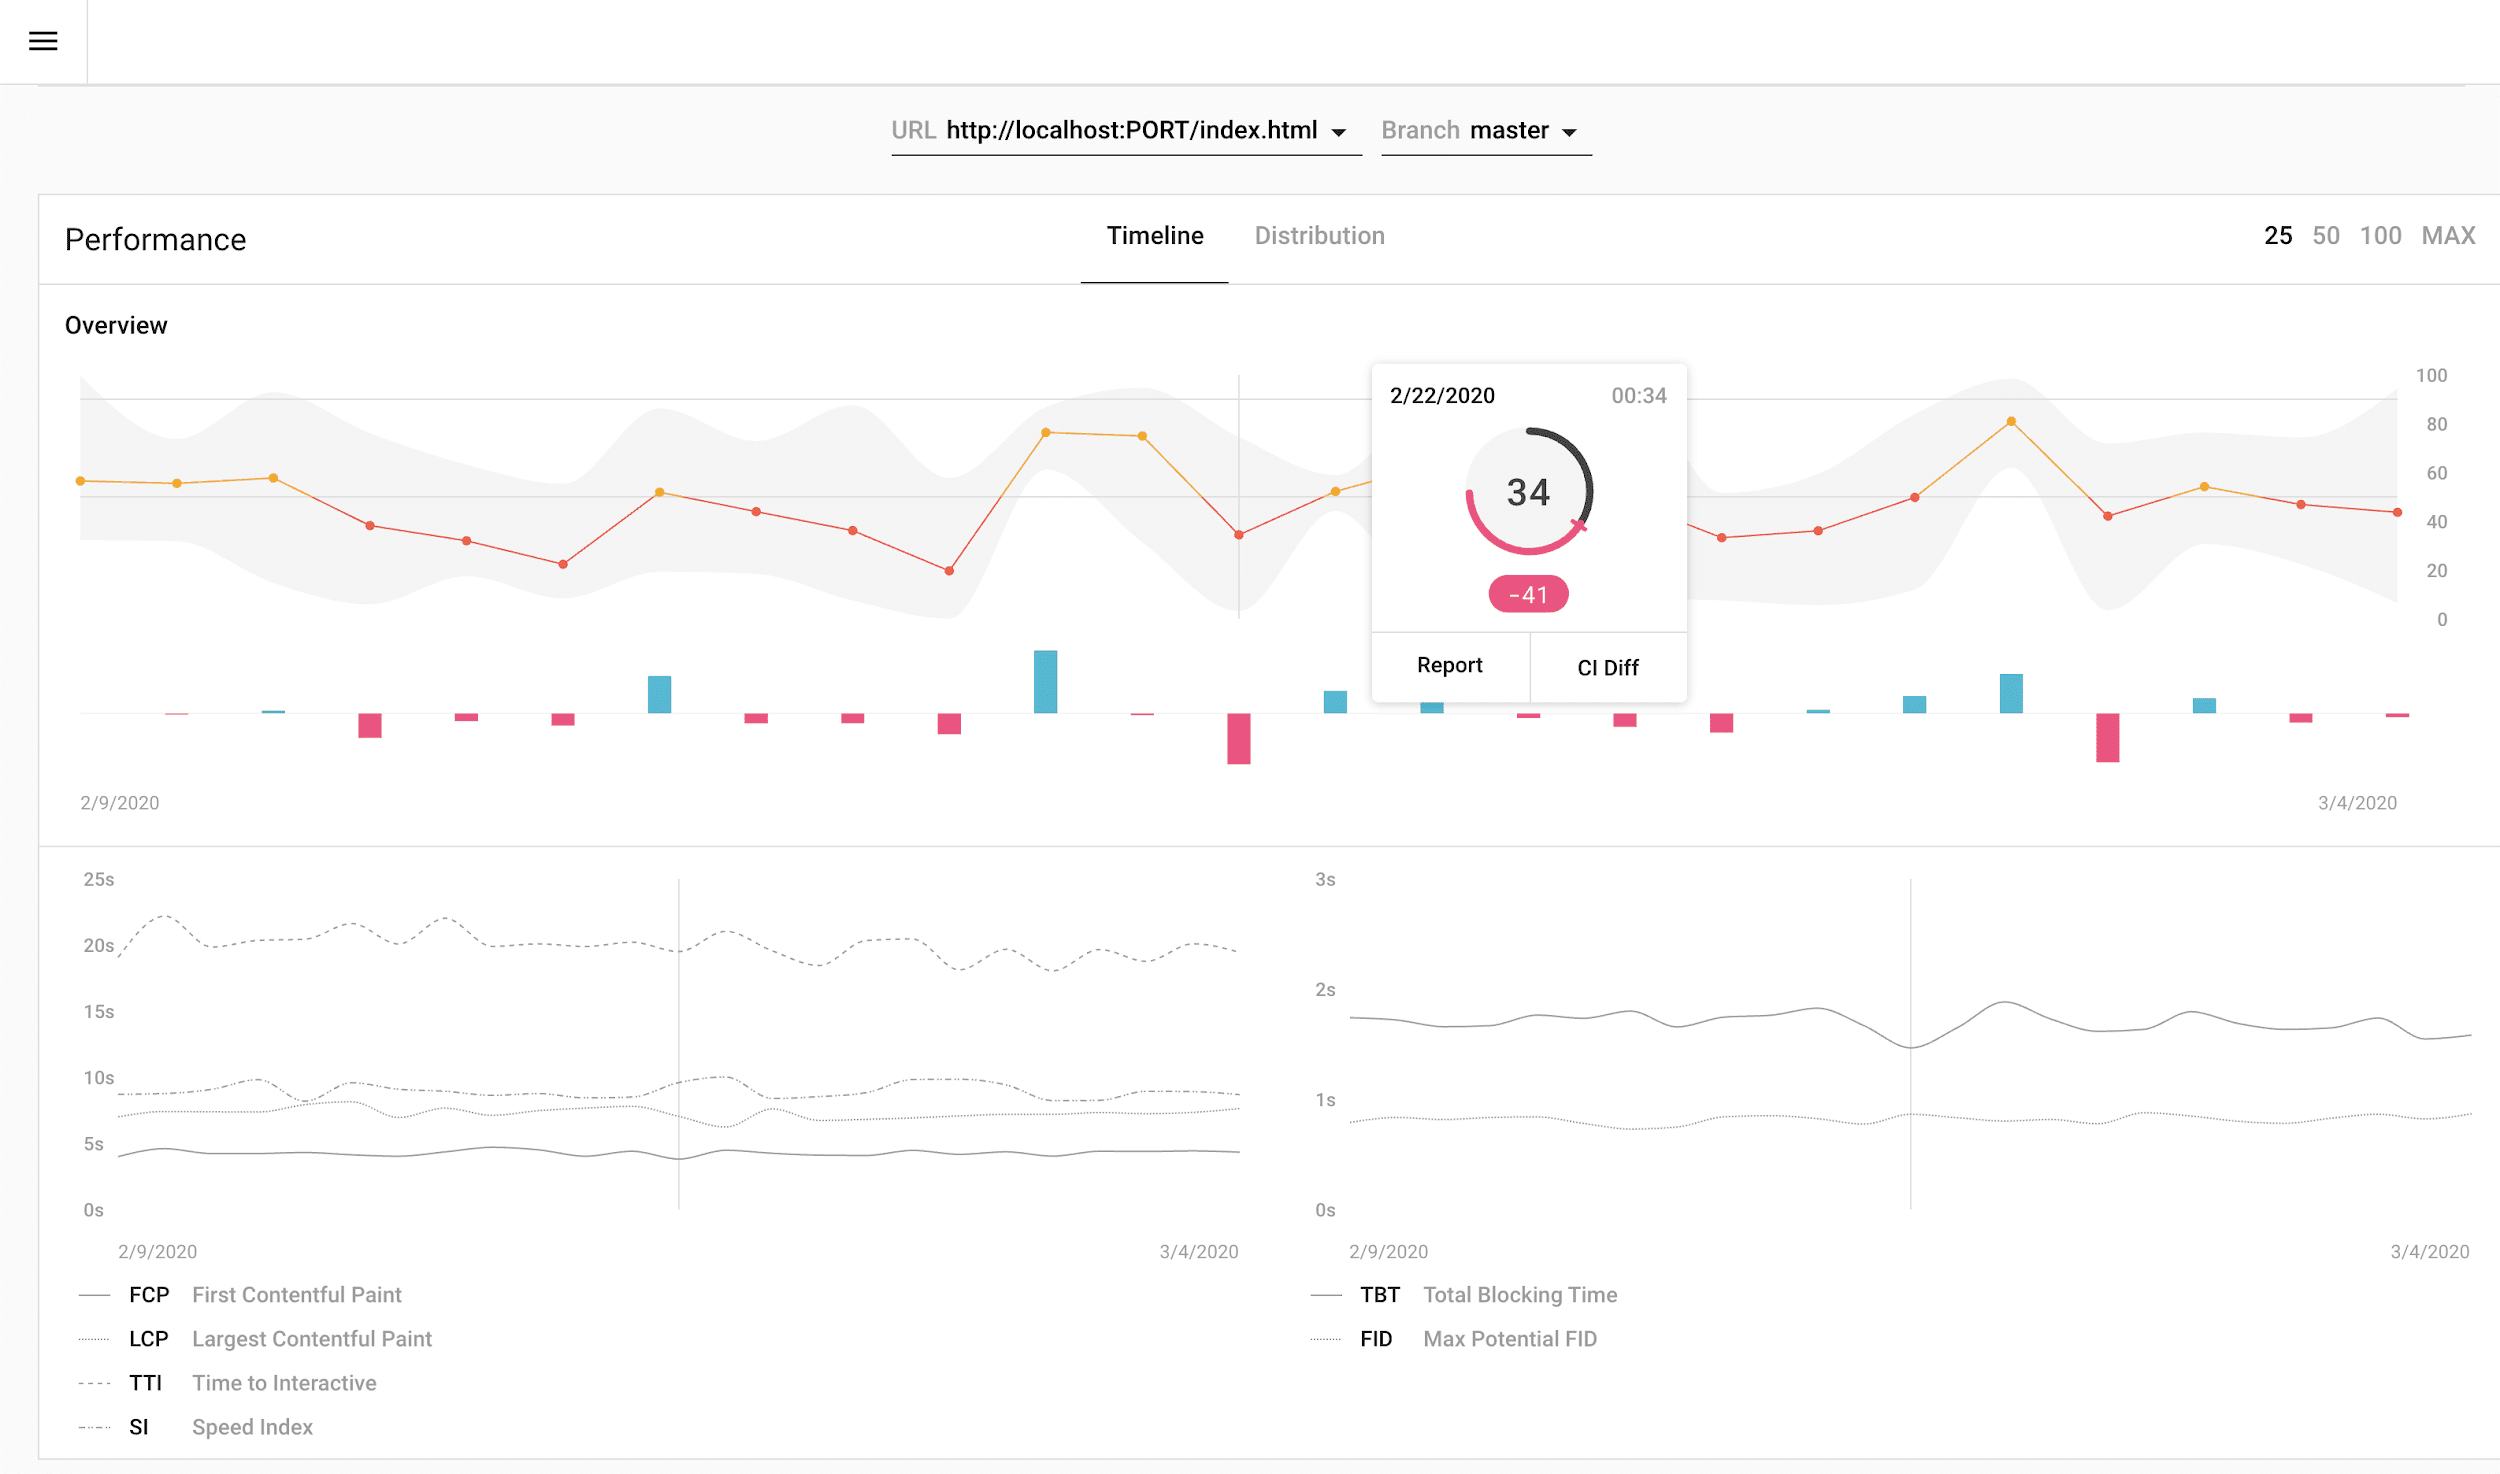The width and height of the screenshot is (2500, 1474).
Task: Expand the Branch master dropdown
Action: point(1567,130)
